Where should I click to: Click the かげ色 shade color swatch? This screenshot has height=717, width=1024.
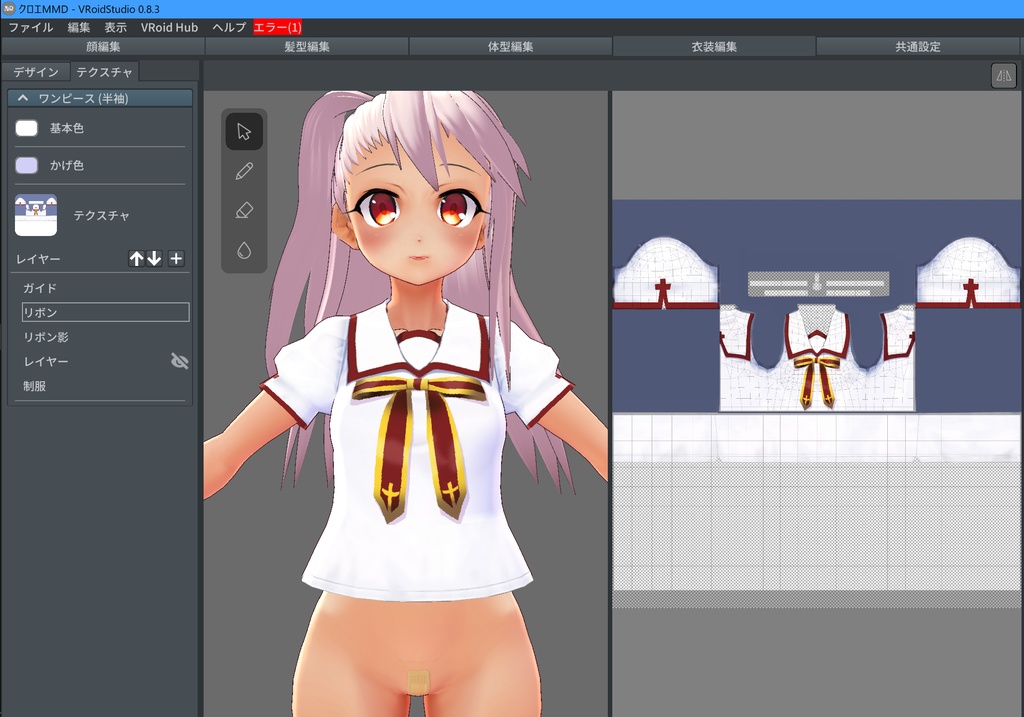[x=27, y=164]
